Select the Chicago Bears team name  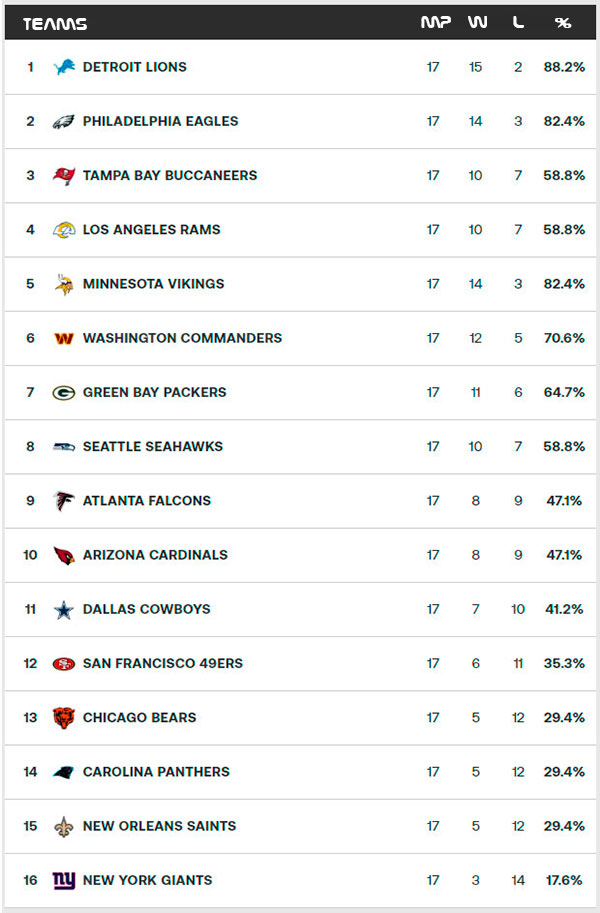coord(139,717)
